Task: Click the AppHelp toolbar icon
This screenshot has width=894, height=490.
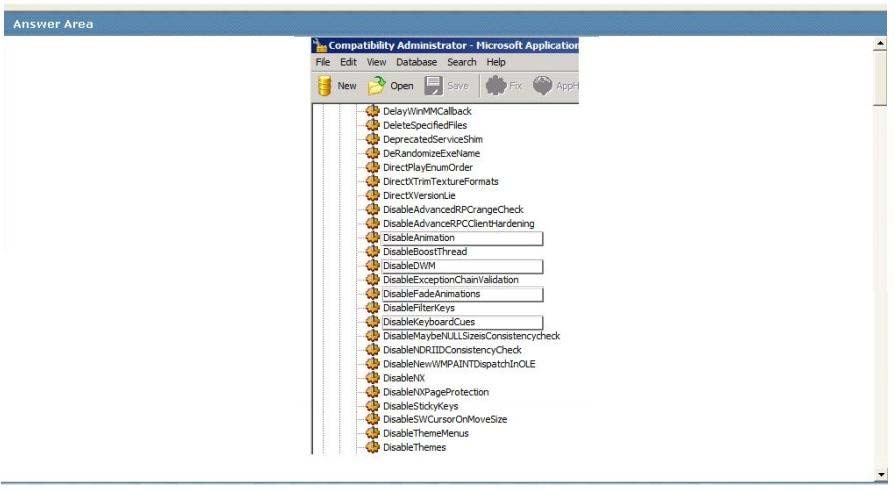Action: click(x=543, y=86)
